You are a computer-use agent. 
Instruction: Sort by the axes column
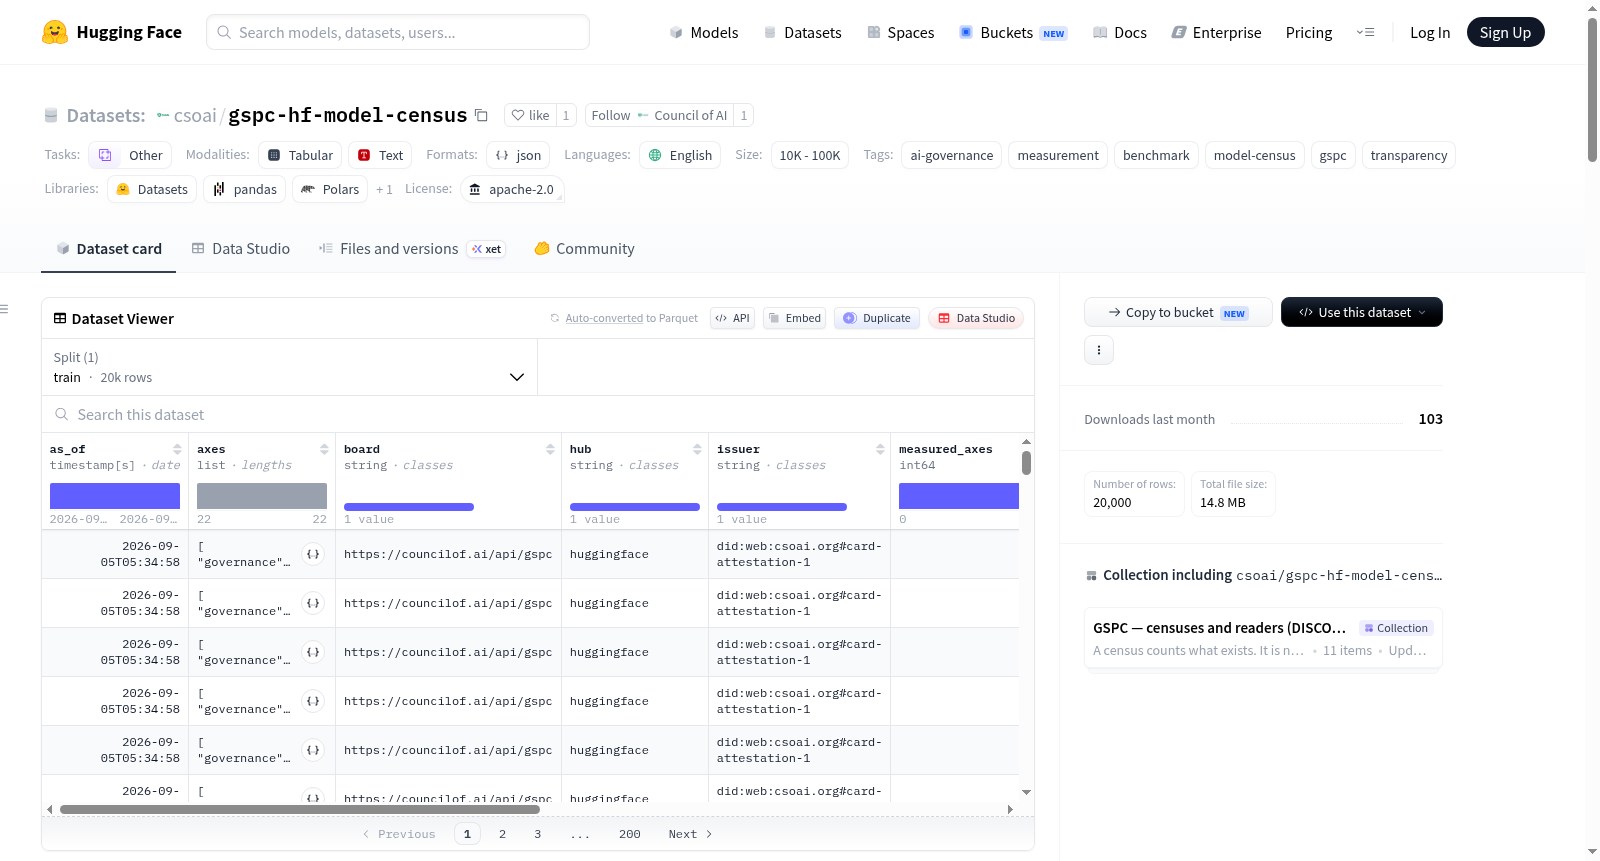(x=324, y=449)
